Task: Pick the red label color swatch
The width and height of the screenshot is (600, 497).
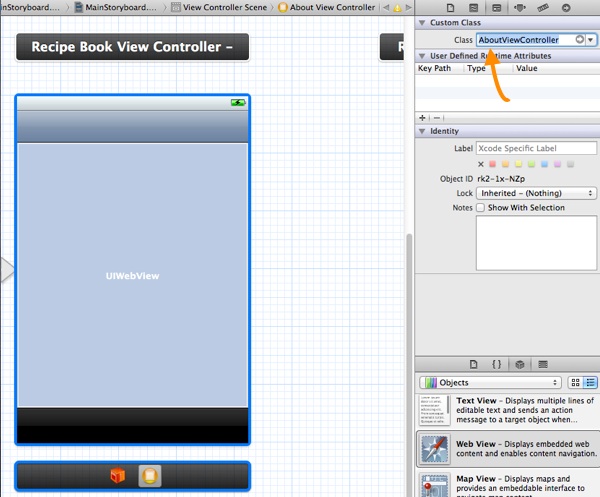Action: 493,164
